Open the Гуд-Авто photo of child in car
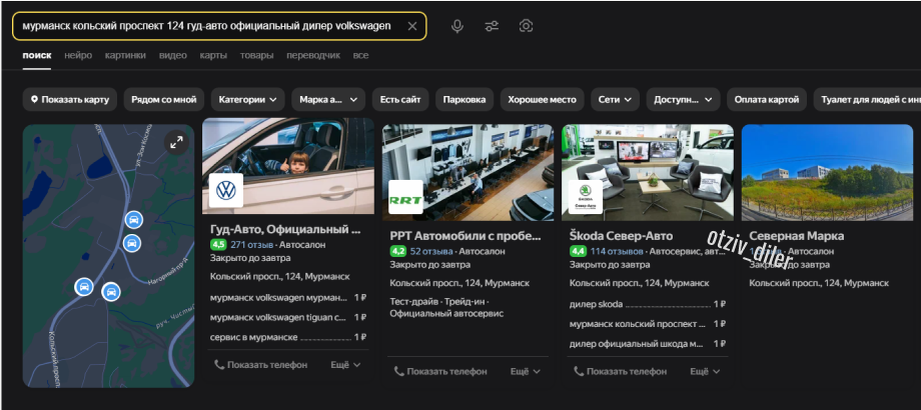Viewport: 921px width, 410px height. click(288, 166)
